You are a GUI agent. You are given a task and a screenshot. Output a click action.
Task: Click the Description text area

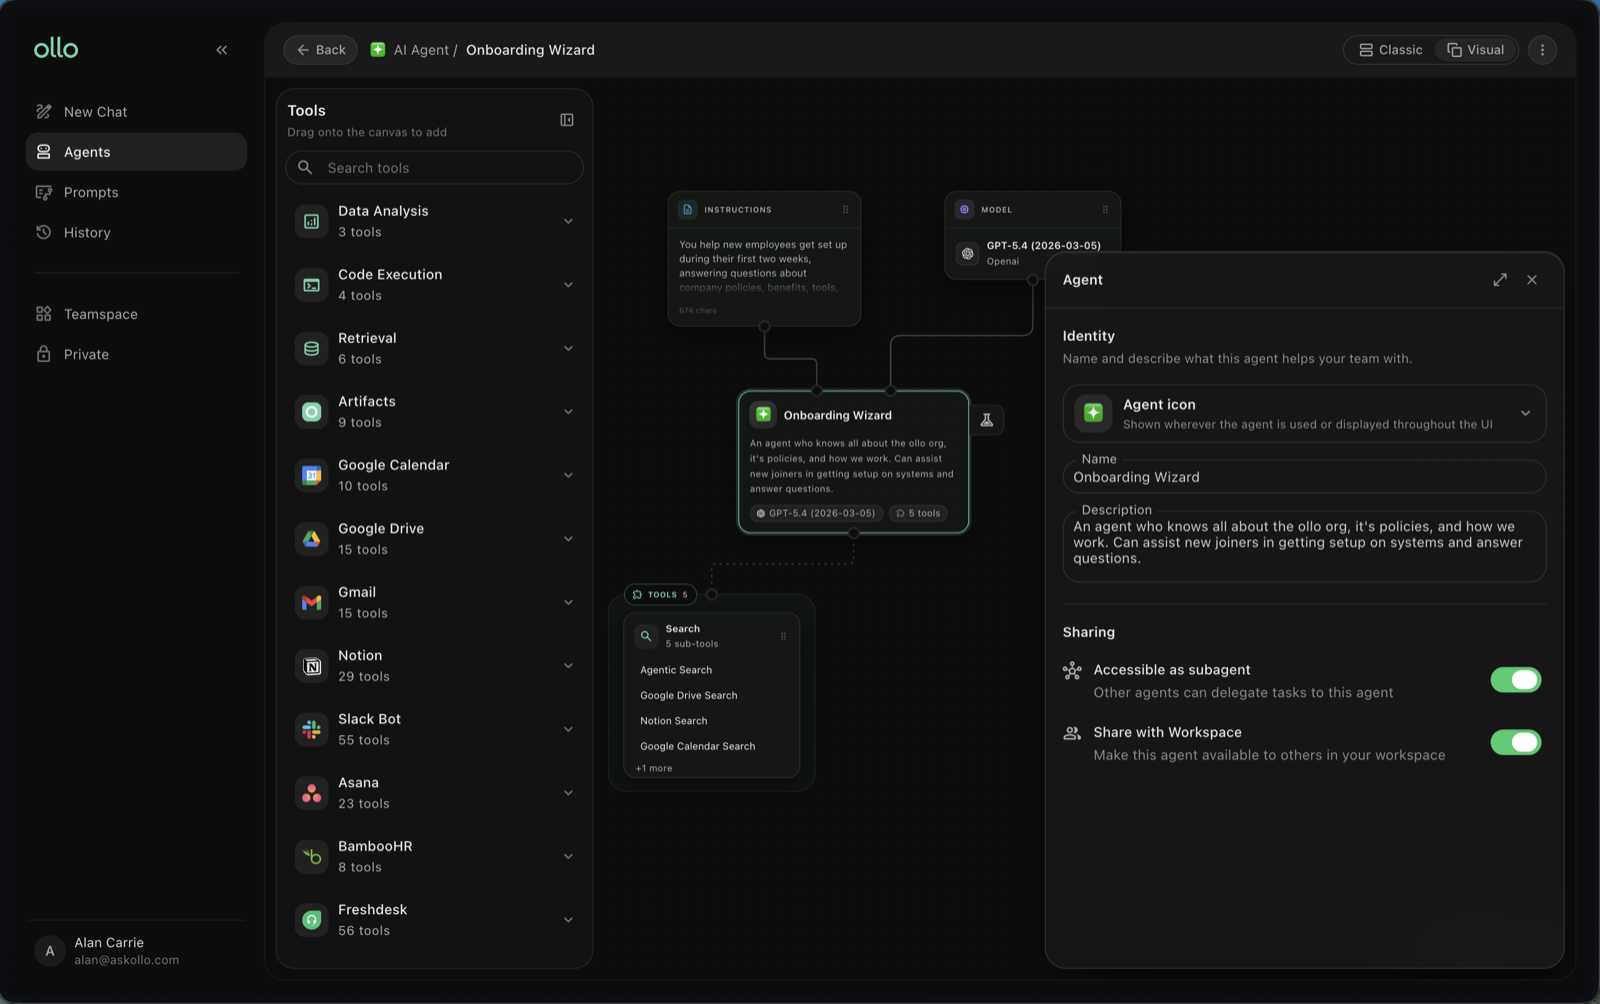pos(1304,546)
